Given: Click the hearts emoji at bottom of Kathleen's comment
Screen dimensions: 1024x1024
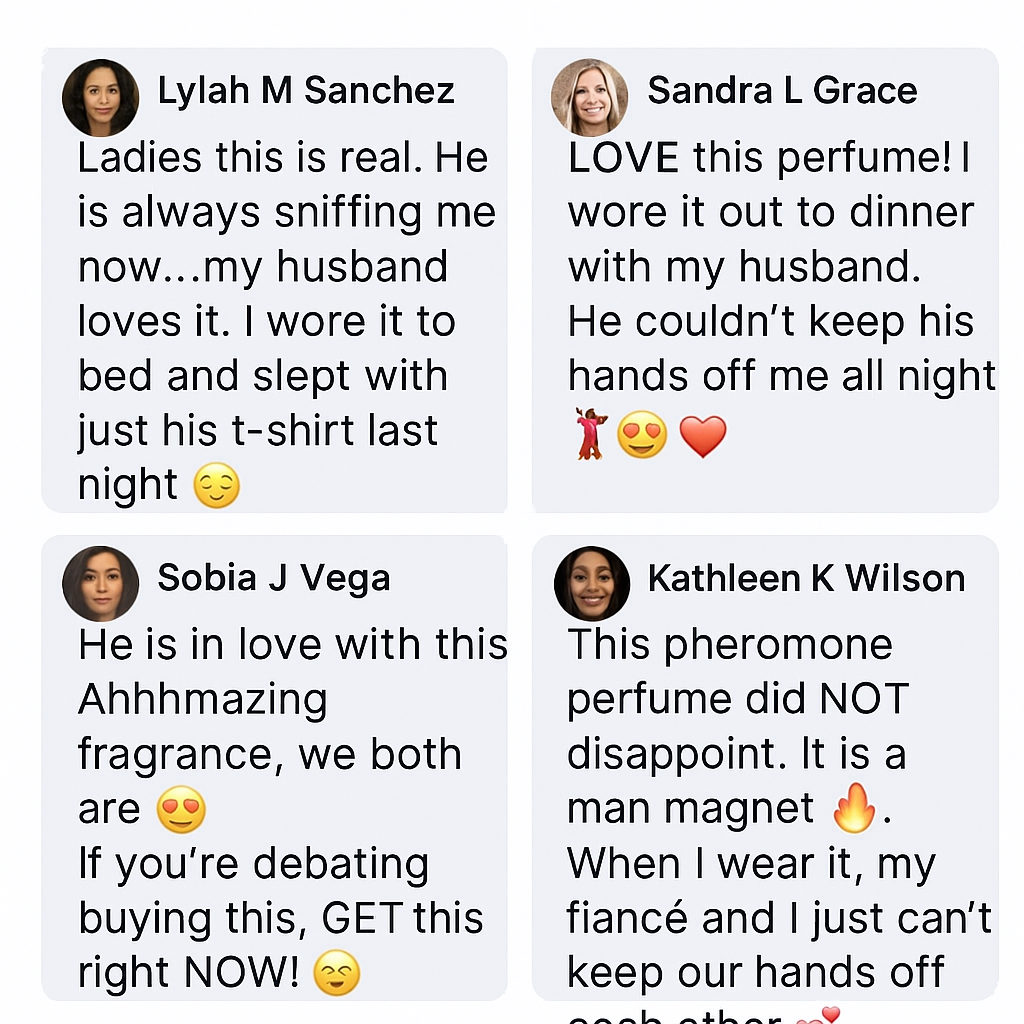Looking at the screenshot, I should [x=816, y=1016].
